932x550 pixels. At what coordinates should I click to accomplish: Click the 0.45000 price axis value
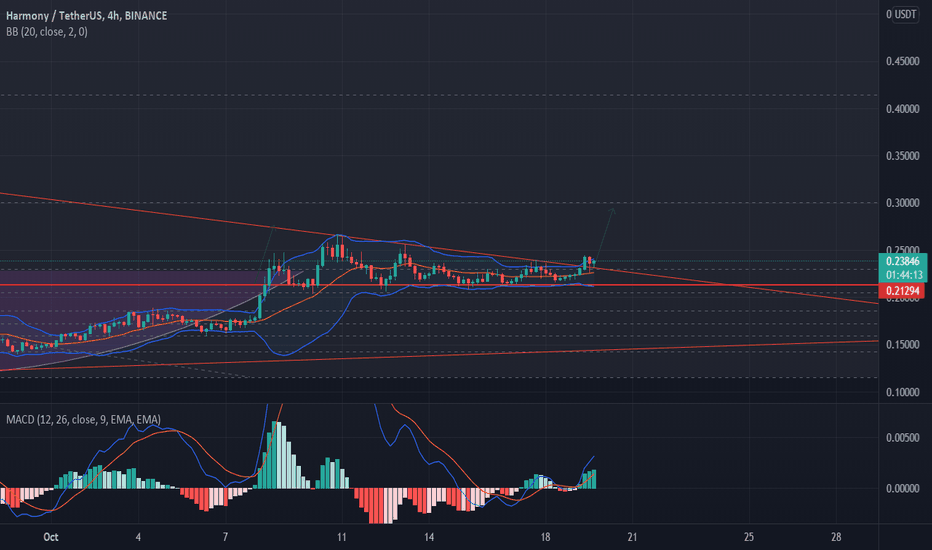coord(902,61)
